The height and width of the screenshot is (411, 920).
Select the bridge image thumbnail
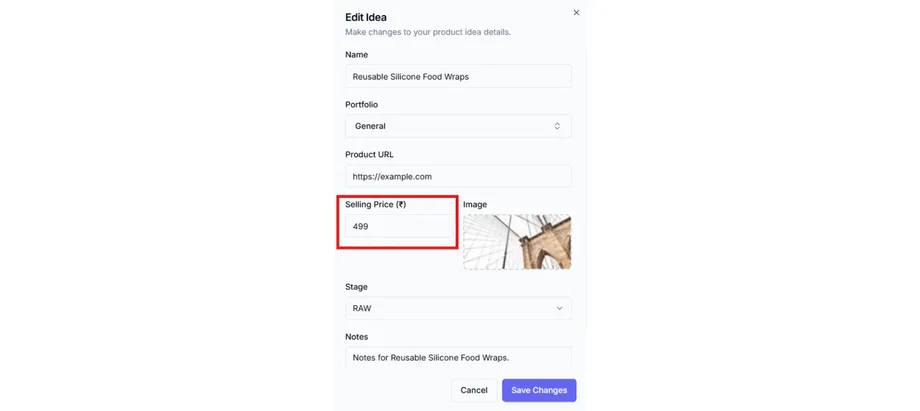(517, 242)
